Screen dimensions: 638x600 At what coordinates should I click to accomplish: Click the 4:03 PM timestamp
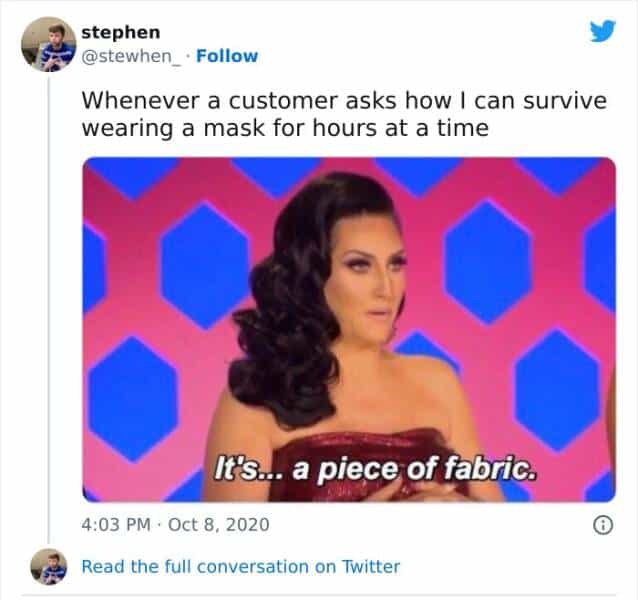[116, 524]
